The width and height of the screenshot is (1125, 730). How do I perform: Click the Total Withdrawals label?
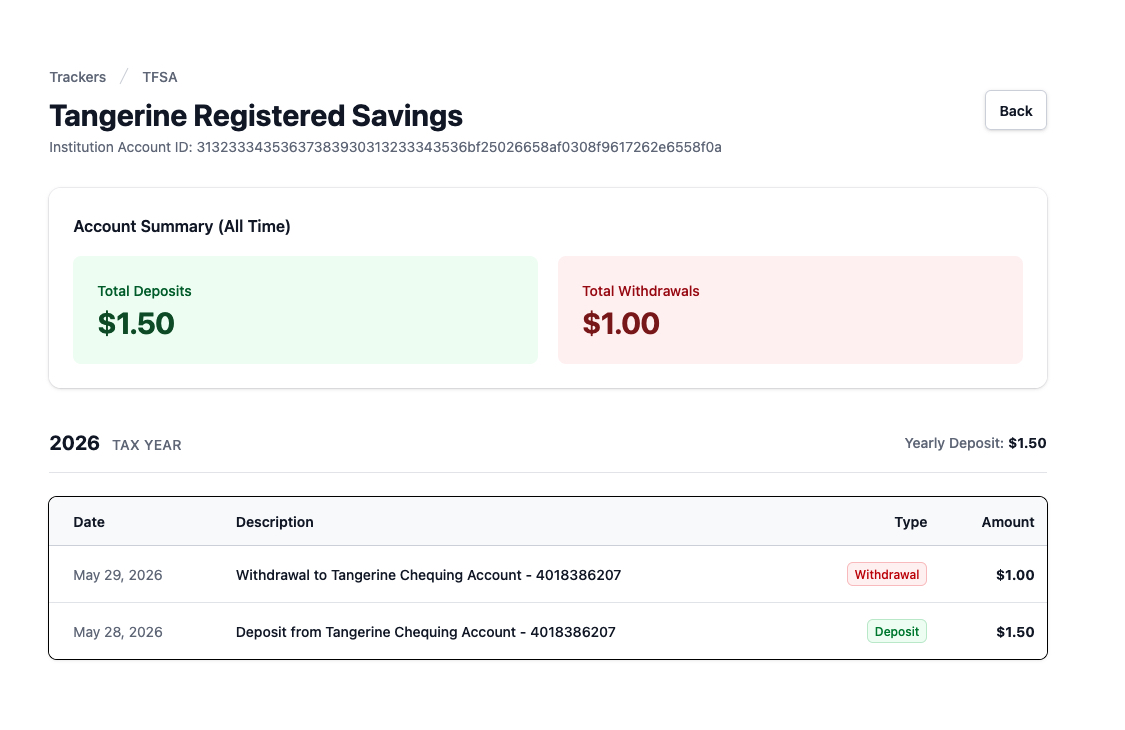(641, 291)
